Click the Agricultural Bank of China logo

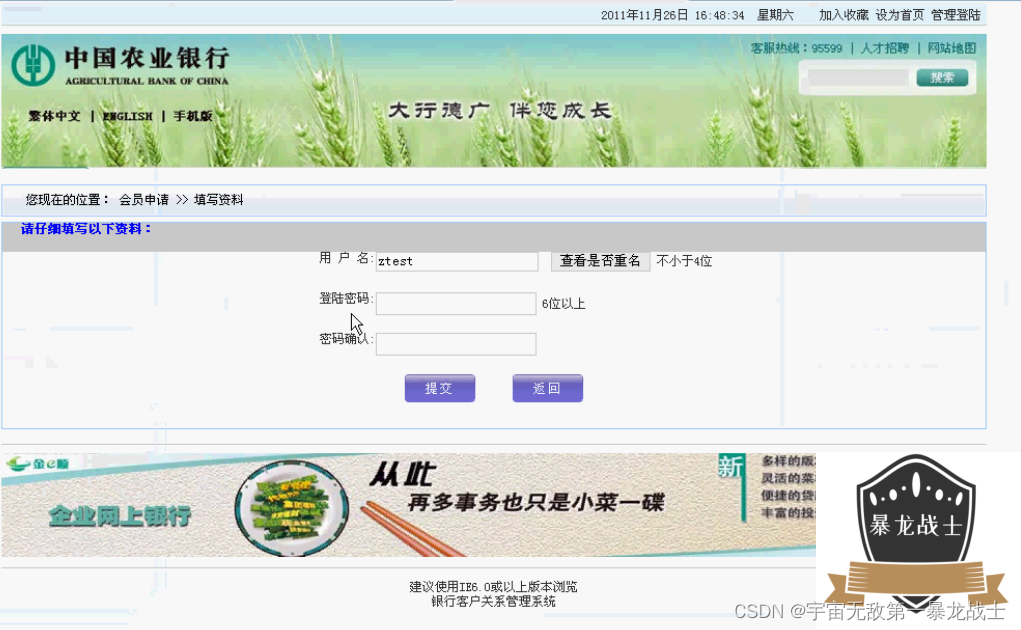coord(120,65)
